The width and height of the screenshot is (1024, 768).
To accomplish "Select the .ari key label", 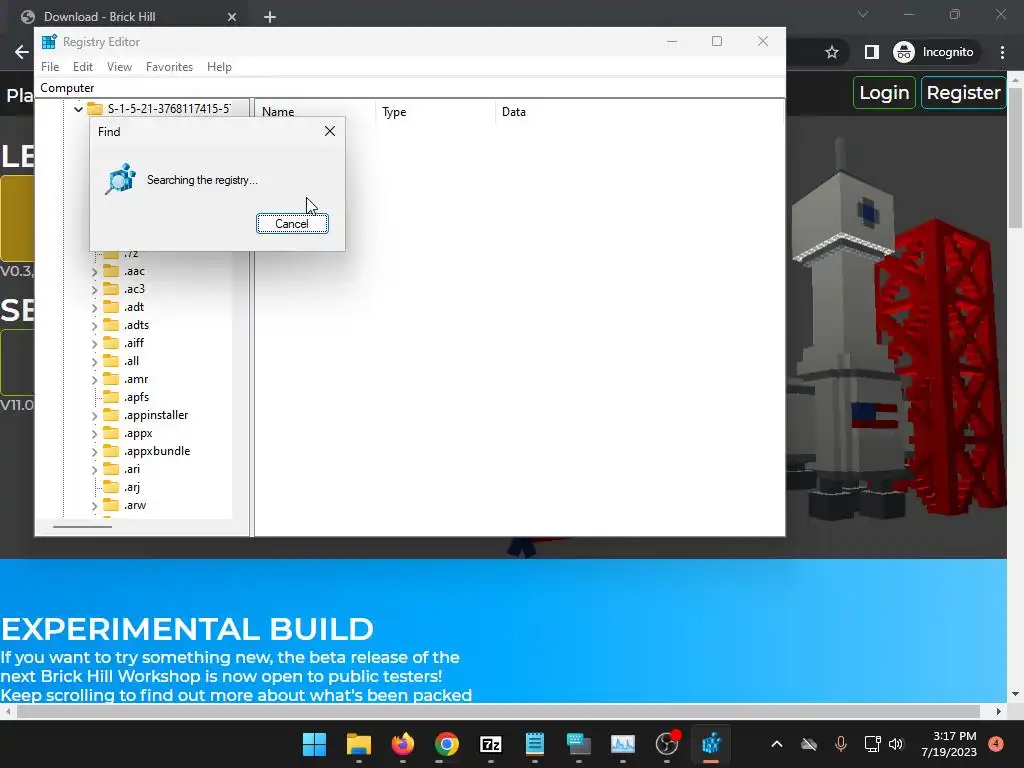I will [x=132, y=469].
